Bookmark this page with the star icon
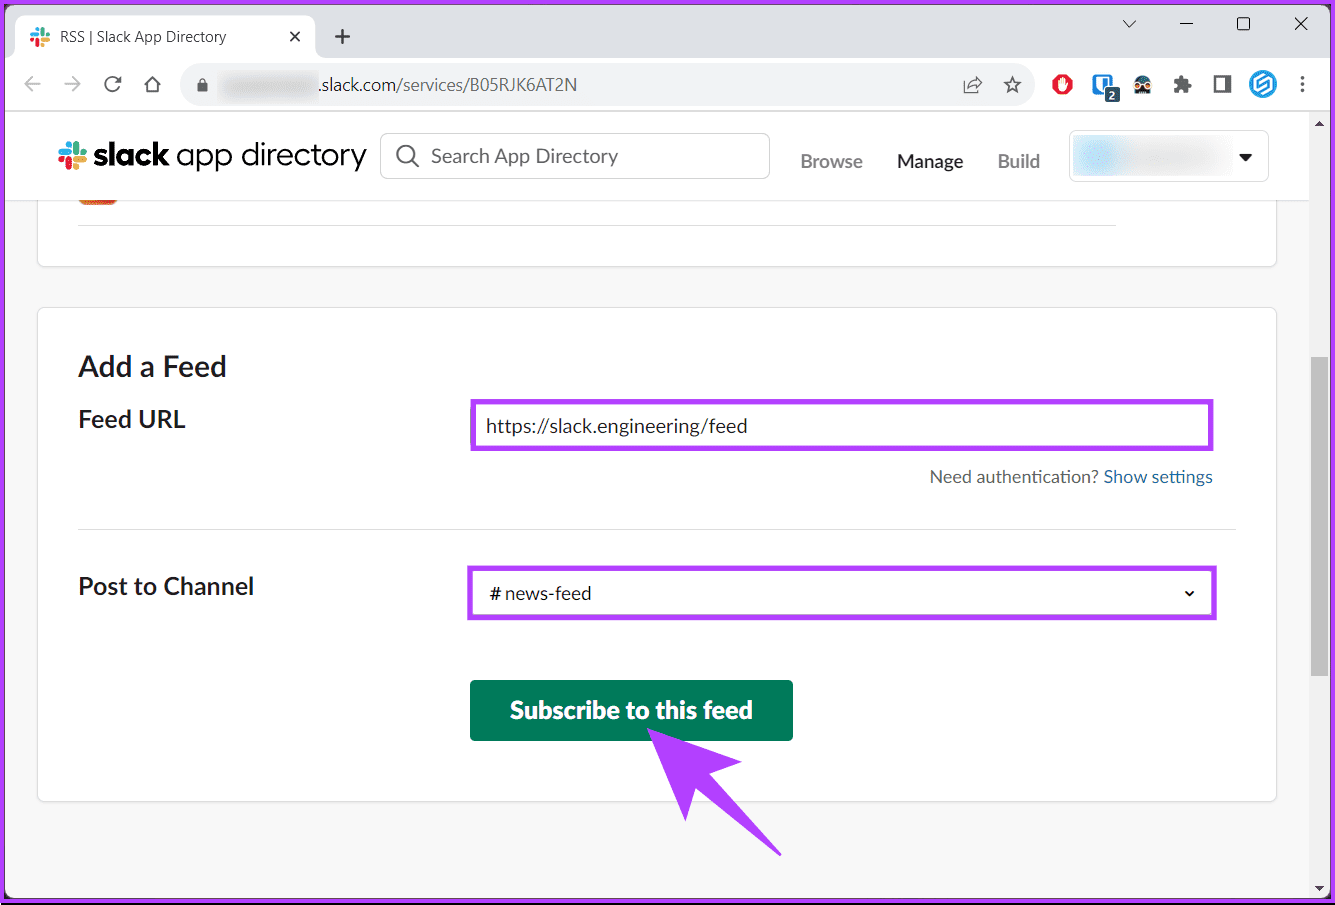1335x905 pixels. (1012, 85)
